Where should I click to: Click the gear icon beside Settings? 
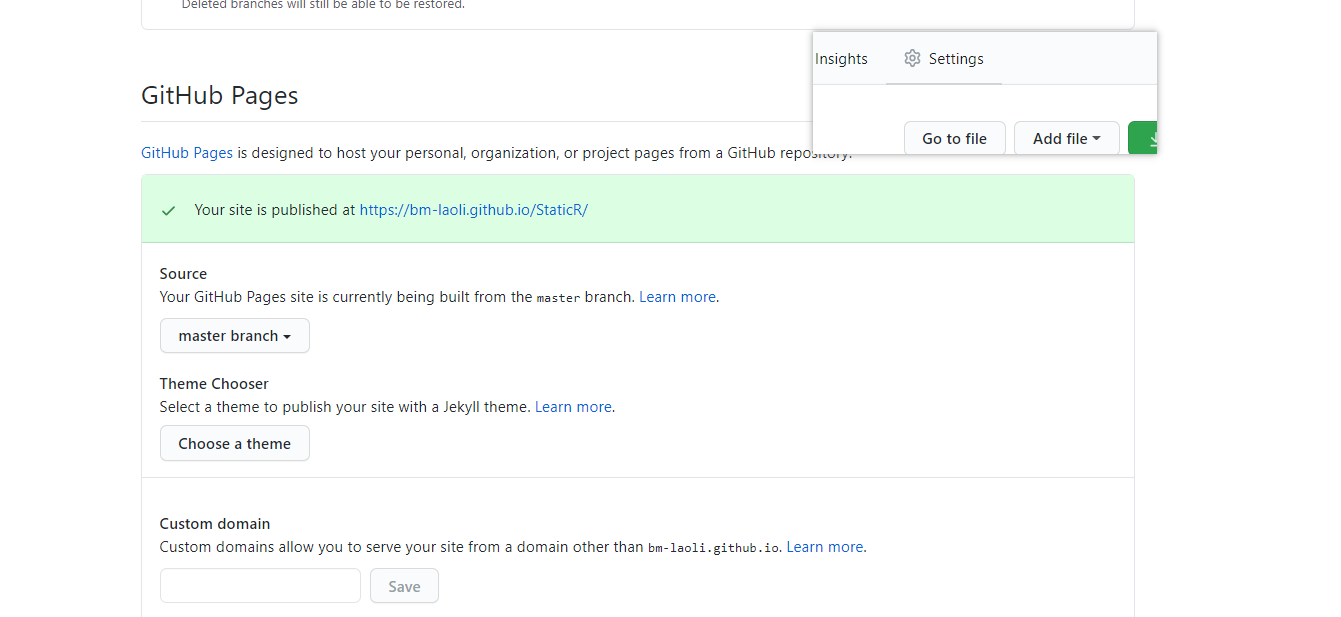coord(912,59)
